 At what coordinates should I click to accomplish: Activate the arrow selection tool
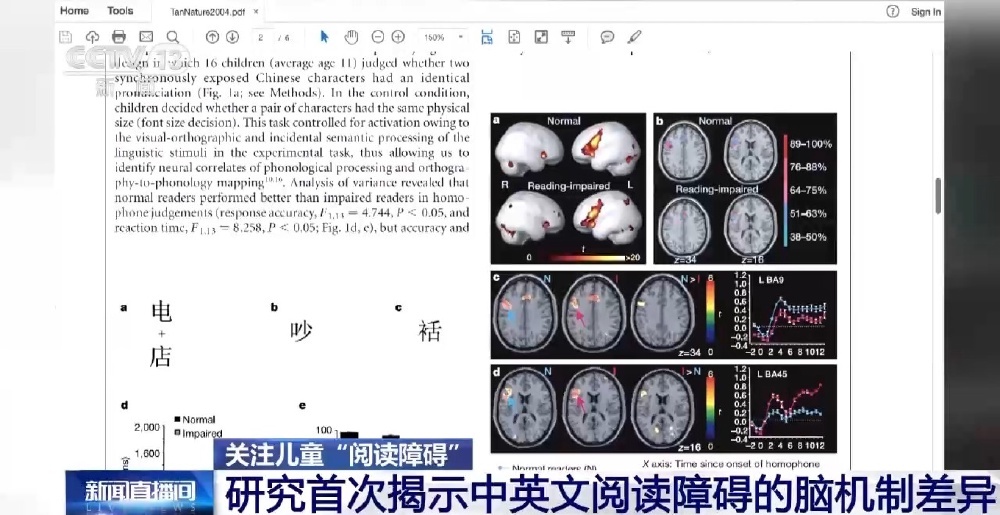click(324, 38)
